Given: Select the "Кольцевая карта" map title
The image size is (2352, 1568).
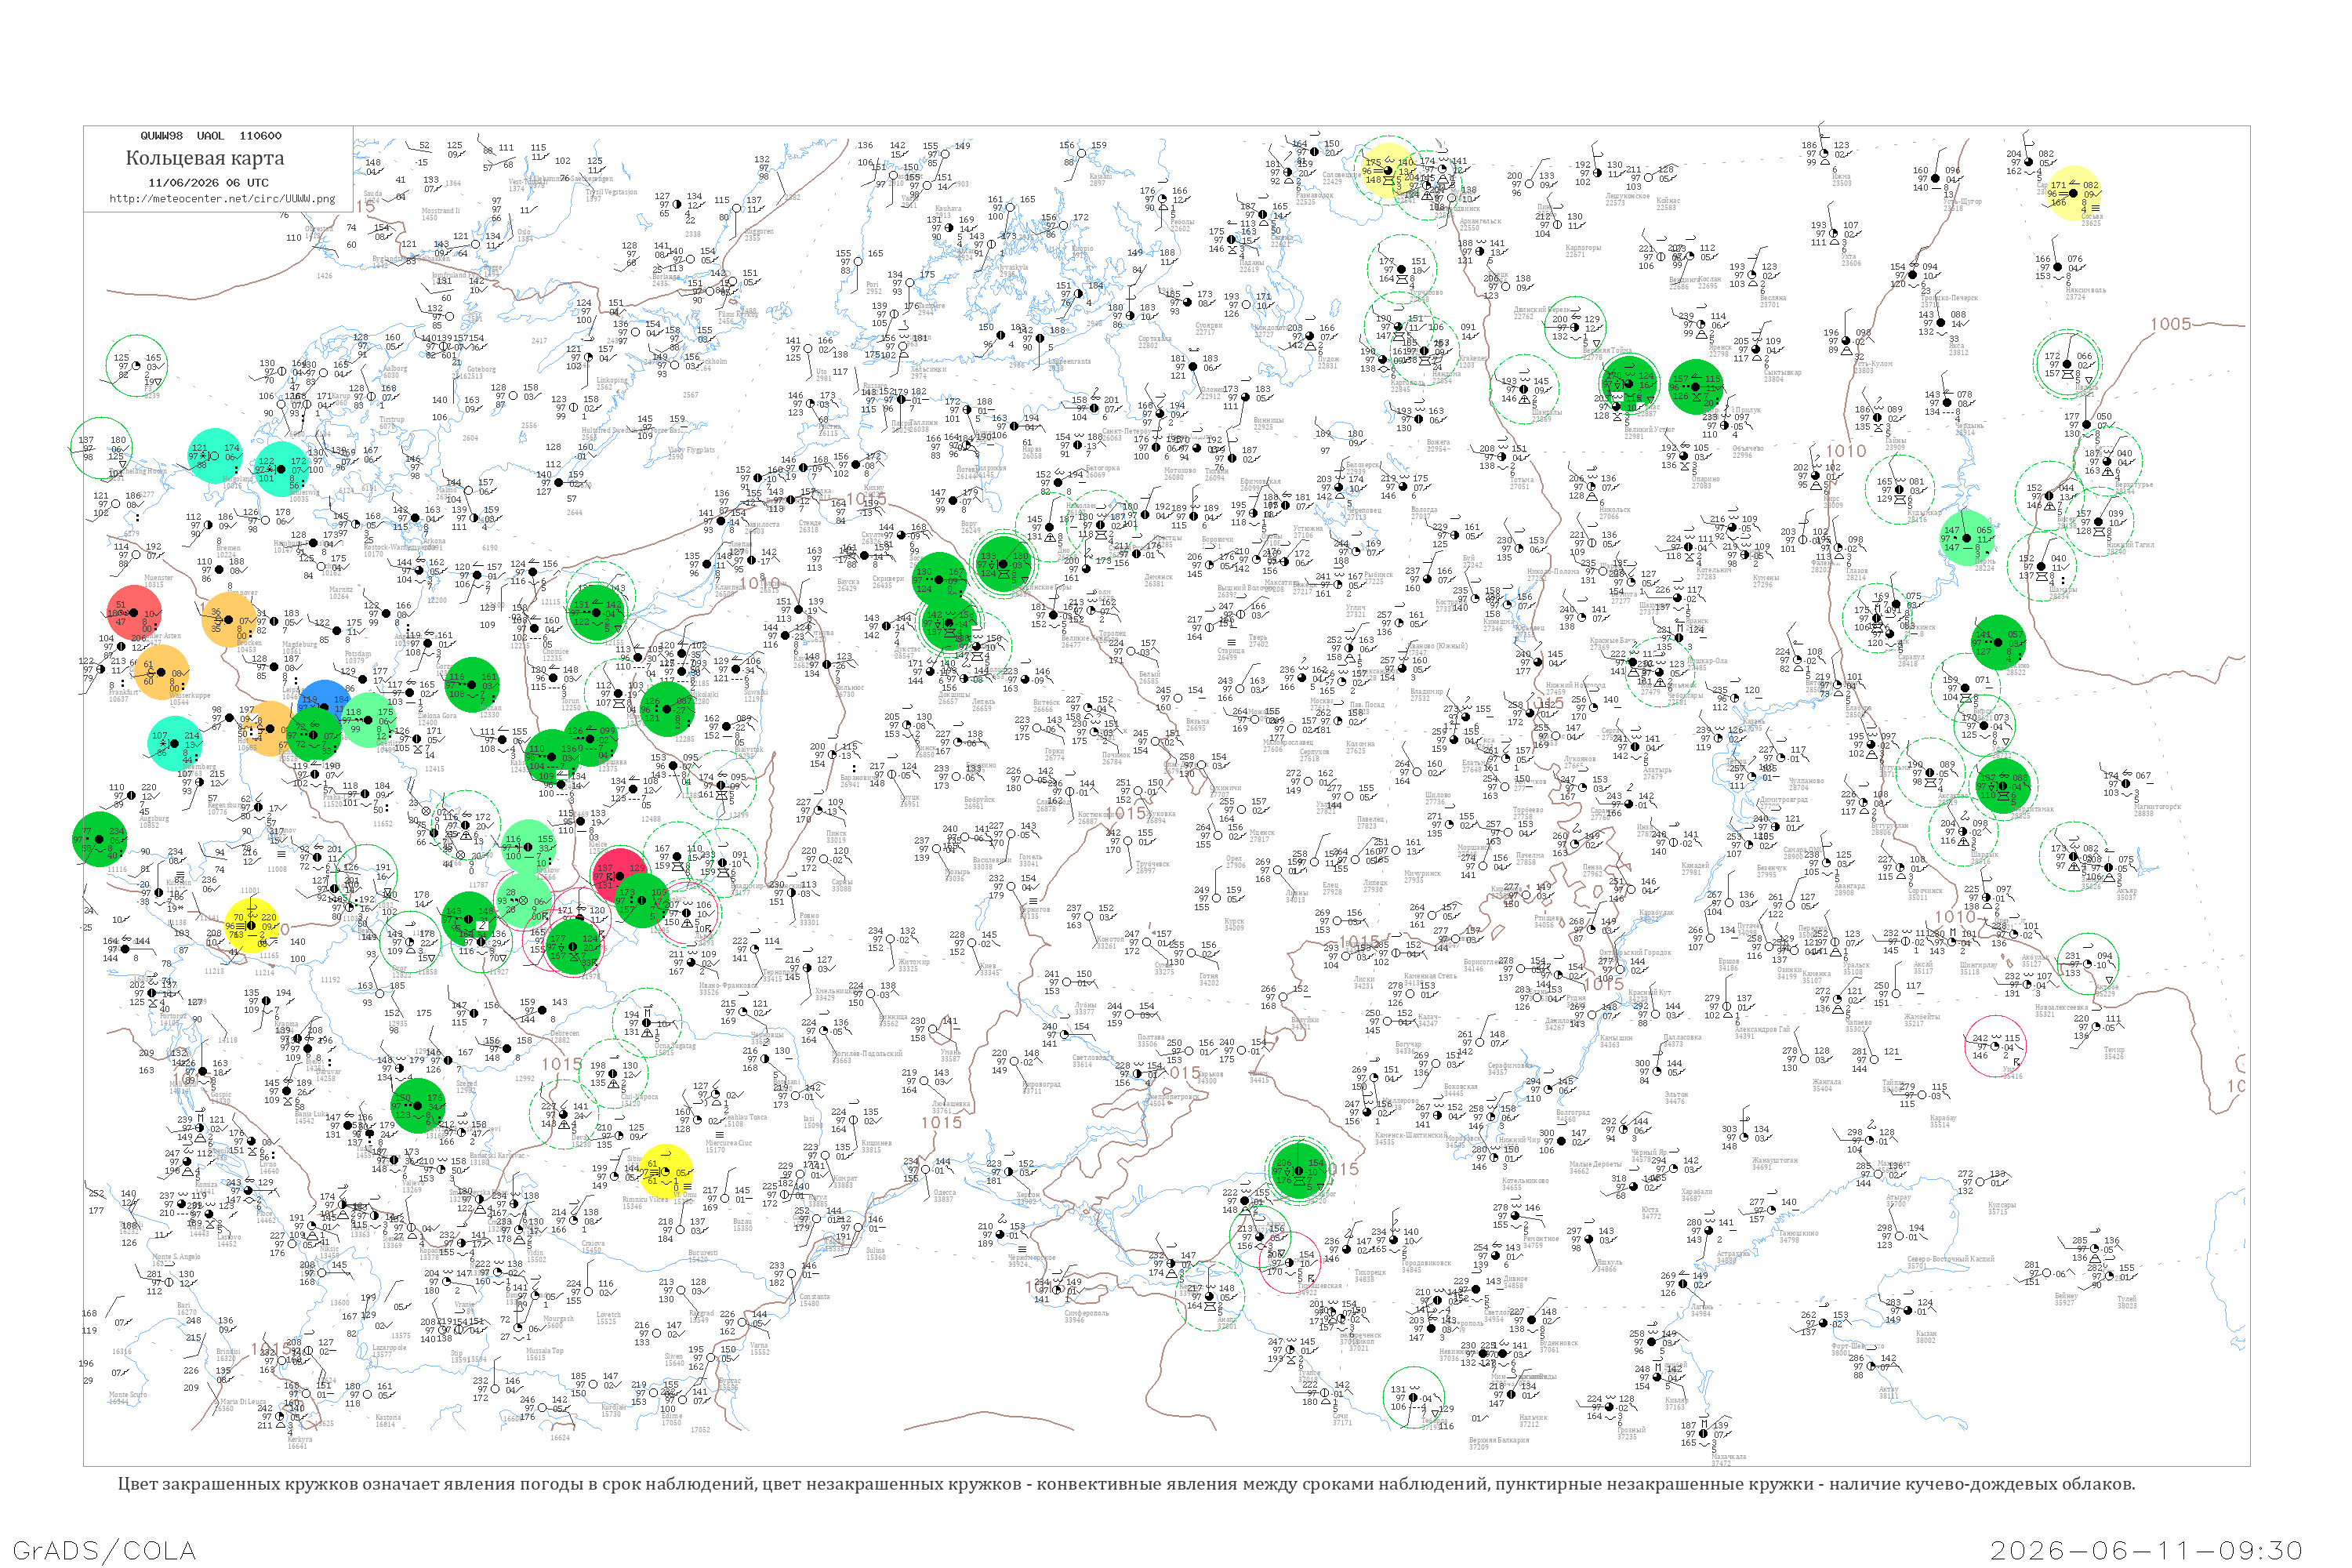Looking at the screenshot, I should click(x=205, y=158).
